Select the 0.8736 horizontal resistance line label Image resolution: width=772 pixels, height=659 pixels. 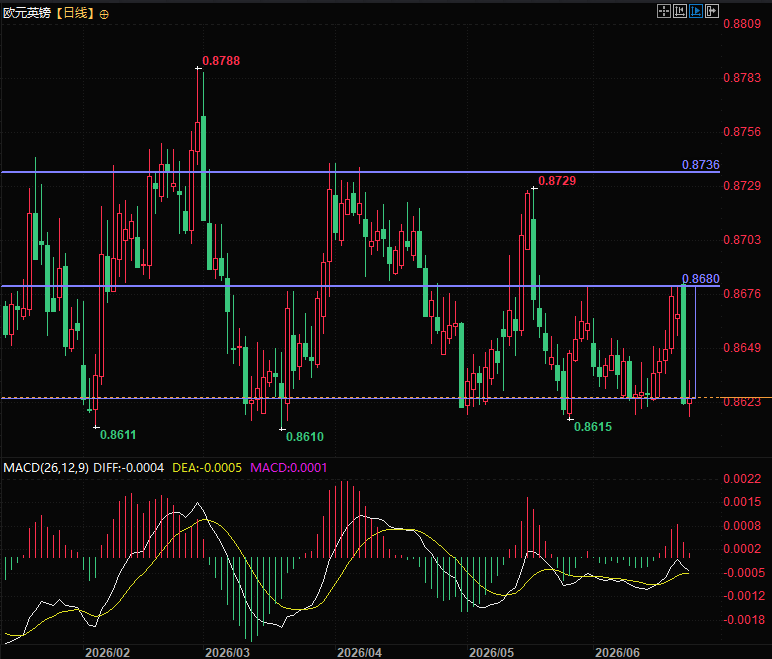701,165
